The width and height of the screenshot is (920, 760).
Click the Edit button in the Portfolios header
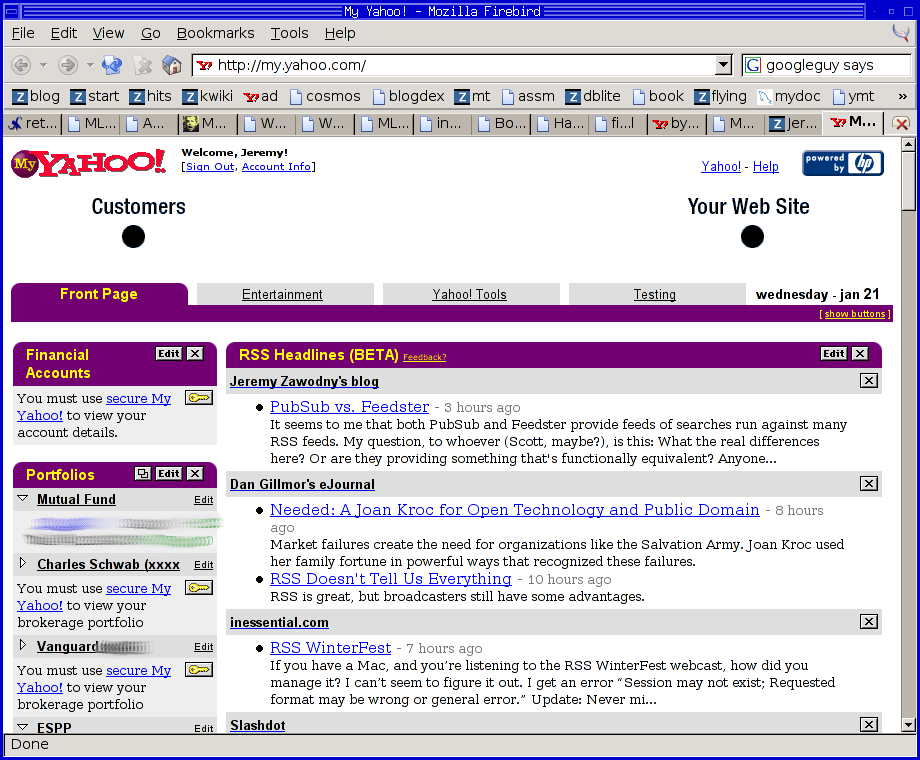pos(169,474)
